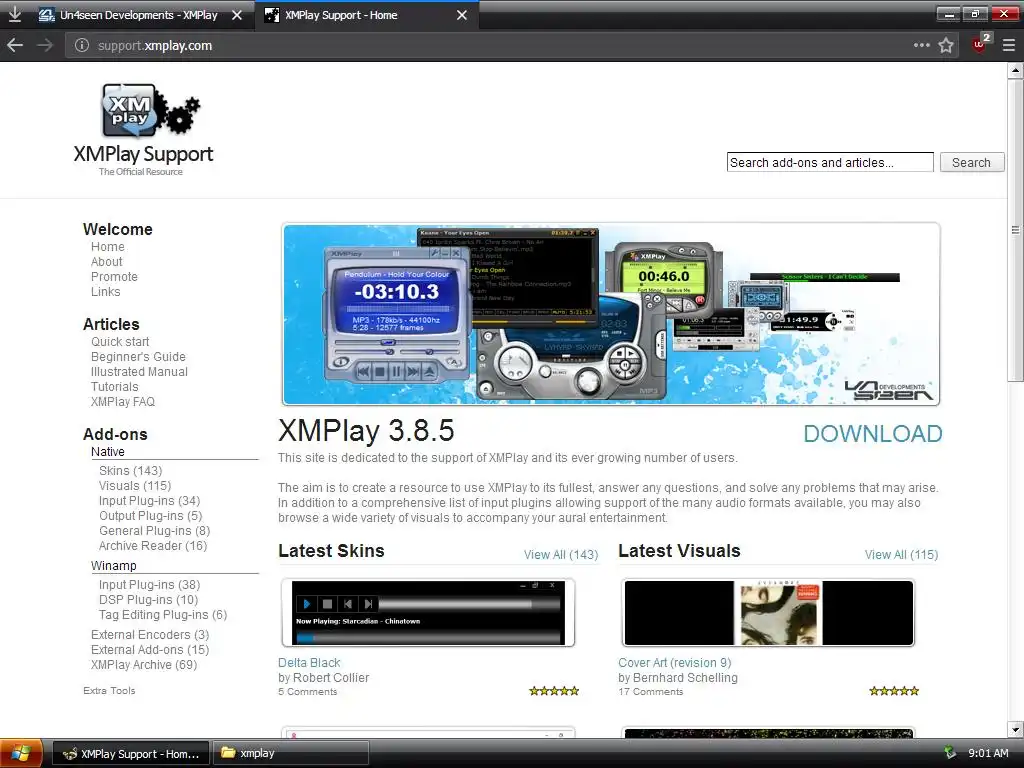Click View All (143) skins
This screenshot has height=768, width=1024.
coord(561,554)
